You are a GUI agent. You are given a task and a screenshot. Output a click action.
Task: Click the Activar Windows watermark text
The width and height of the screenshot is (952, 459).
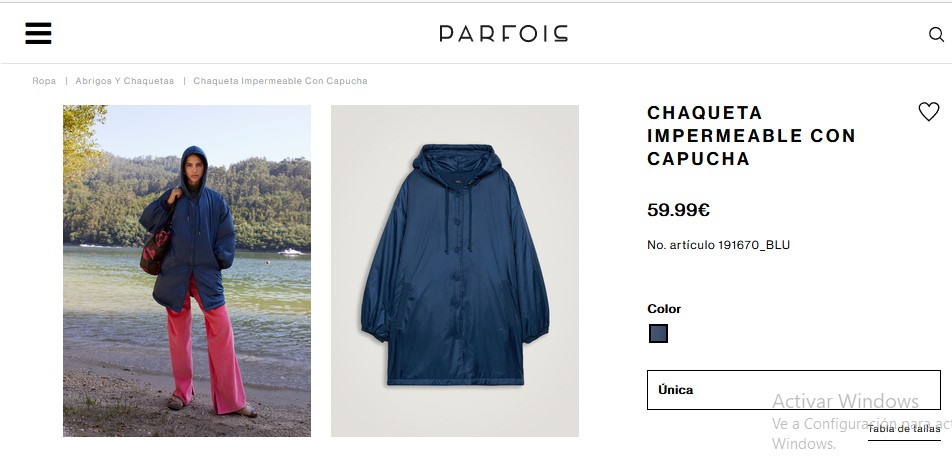pyautogui.click(x=845, y=401)
